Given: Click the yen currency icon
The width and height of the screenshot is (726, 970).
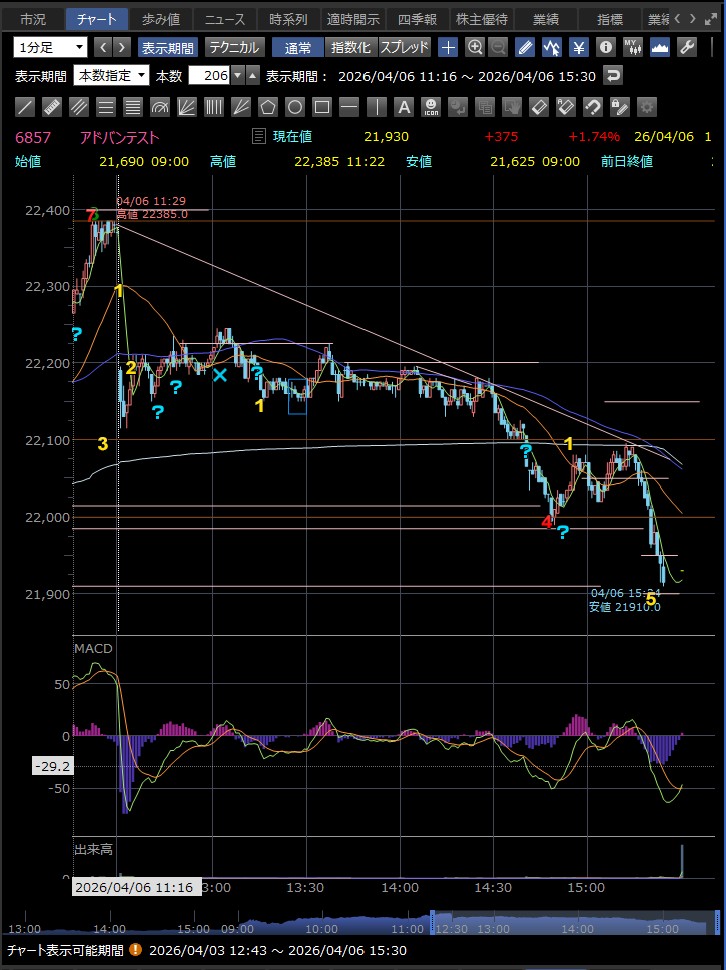Looking at the screenshot, I should [579, 47].
